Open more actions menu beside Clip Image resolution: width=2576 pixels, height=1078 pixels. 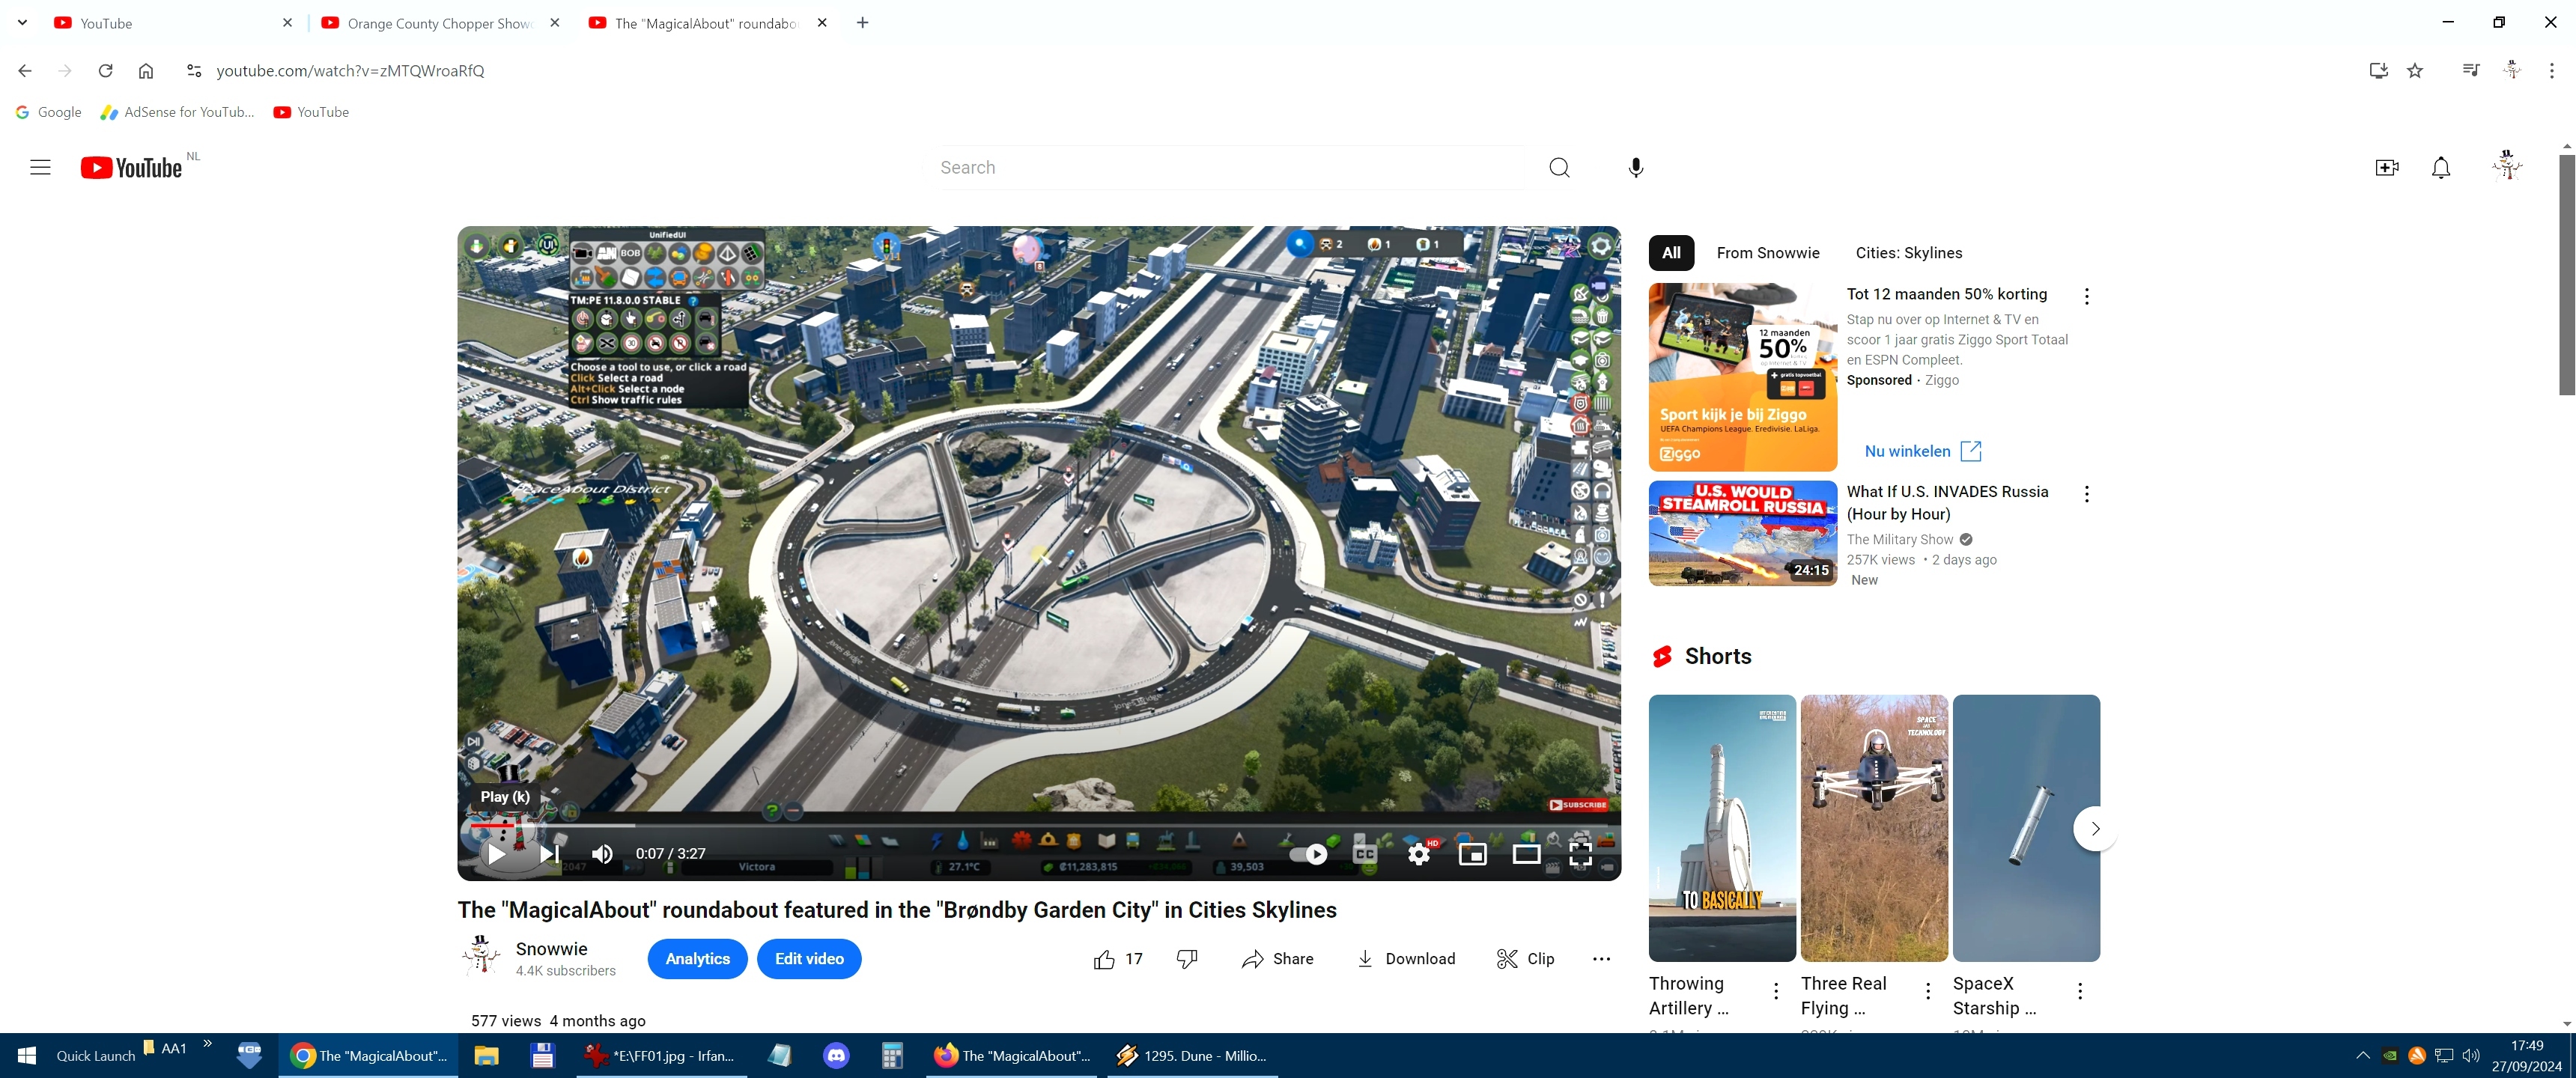1601,959
